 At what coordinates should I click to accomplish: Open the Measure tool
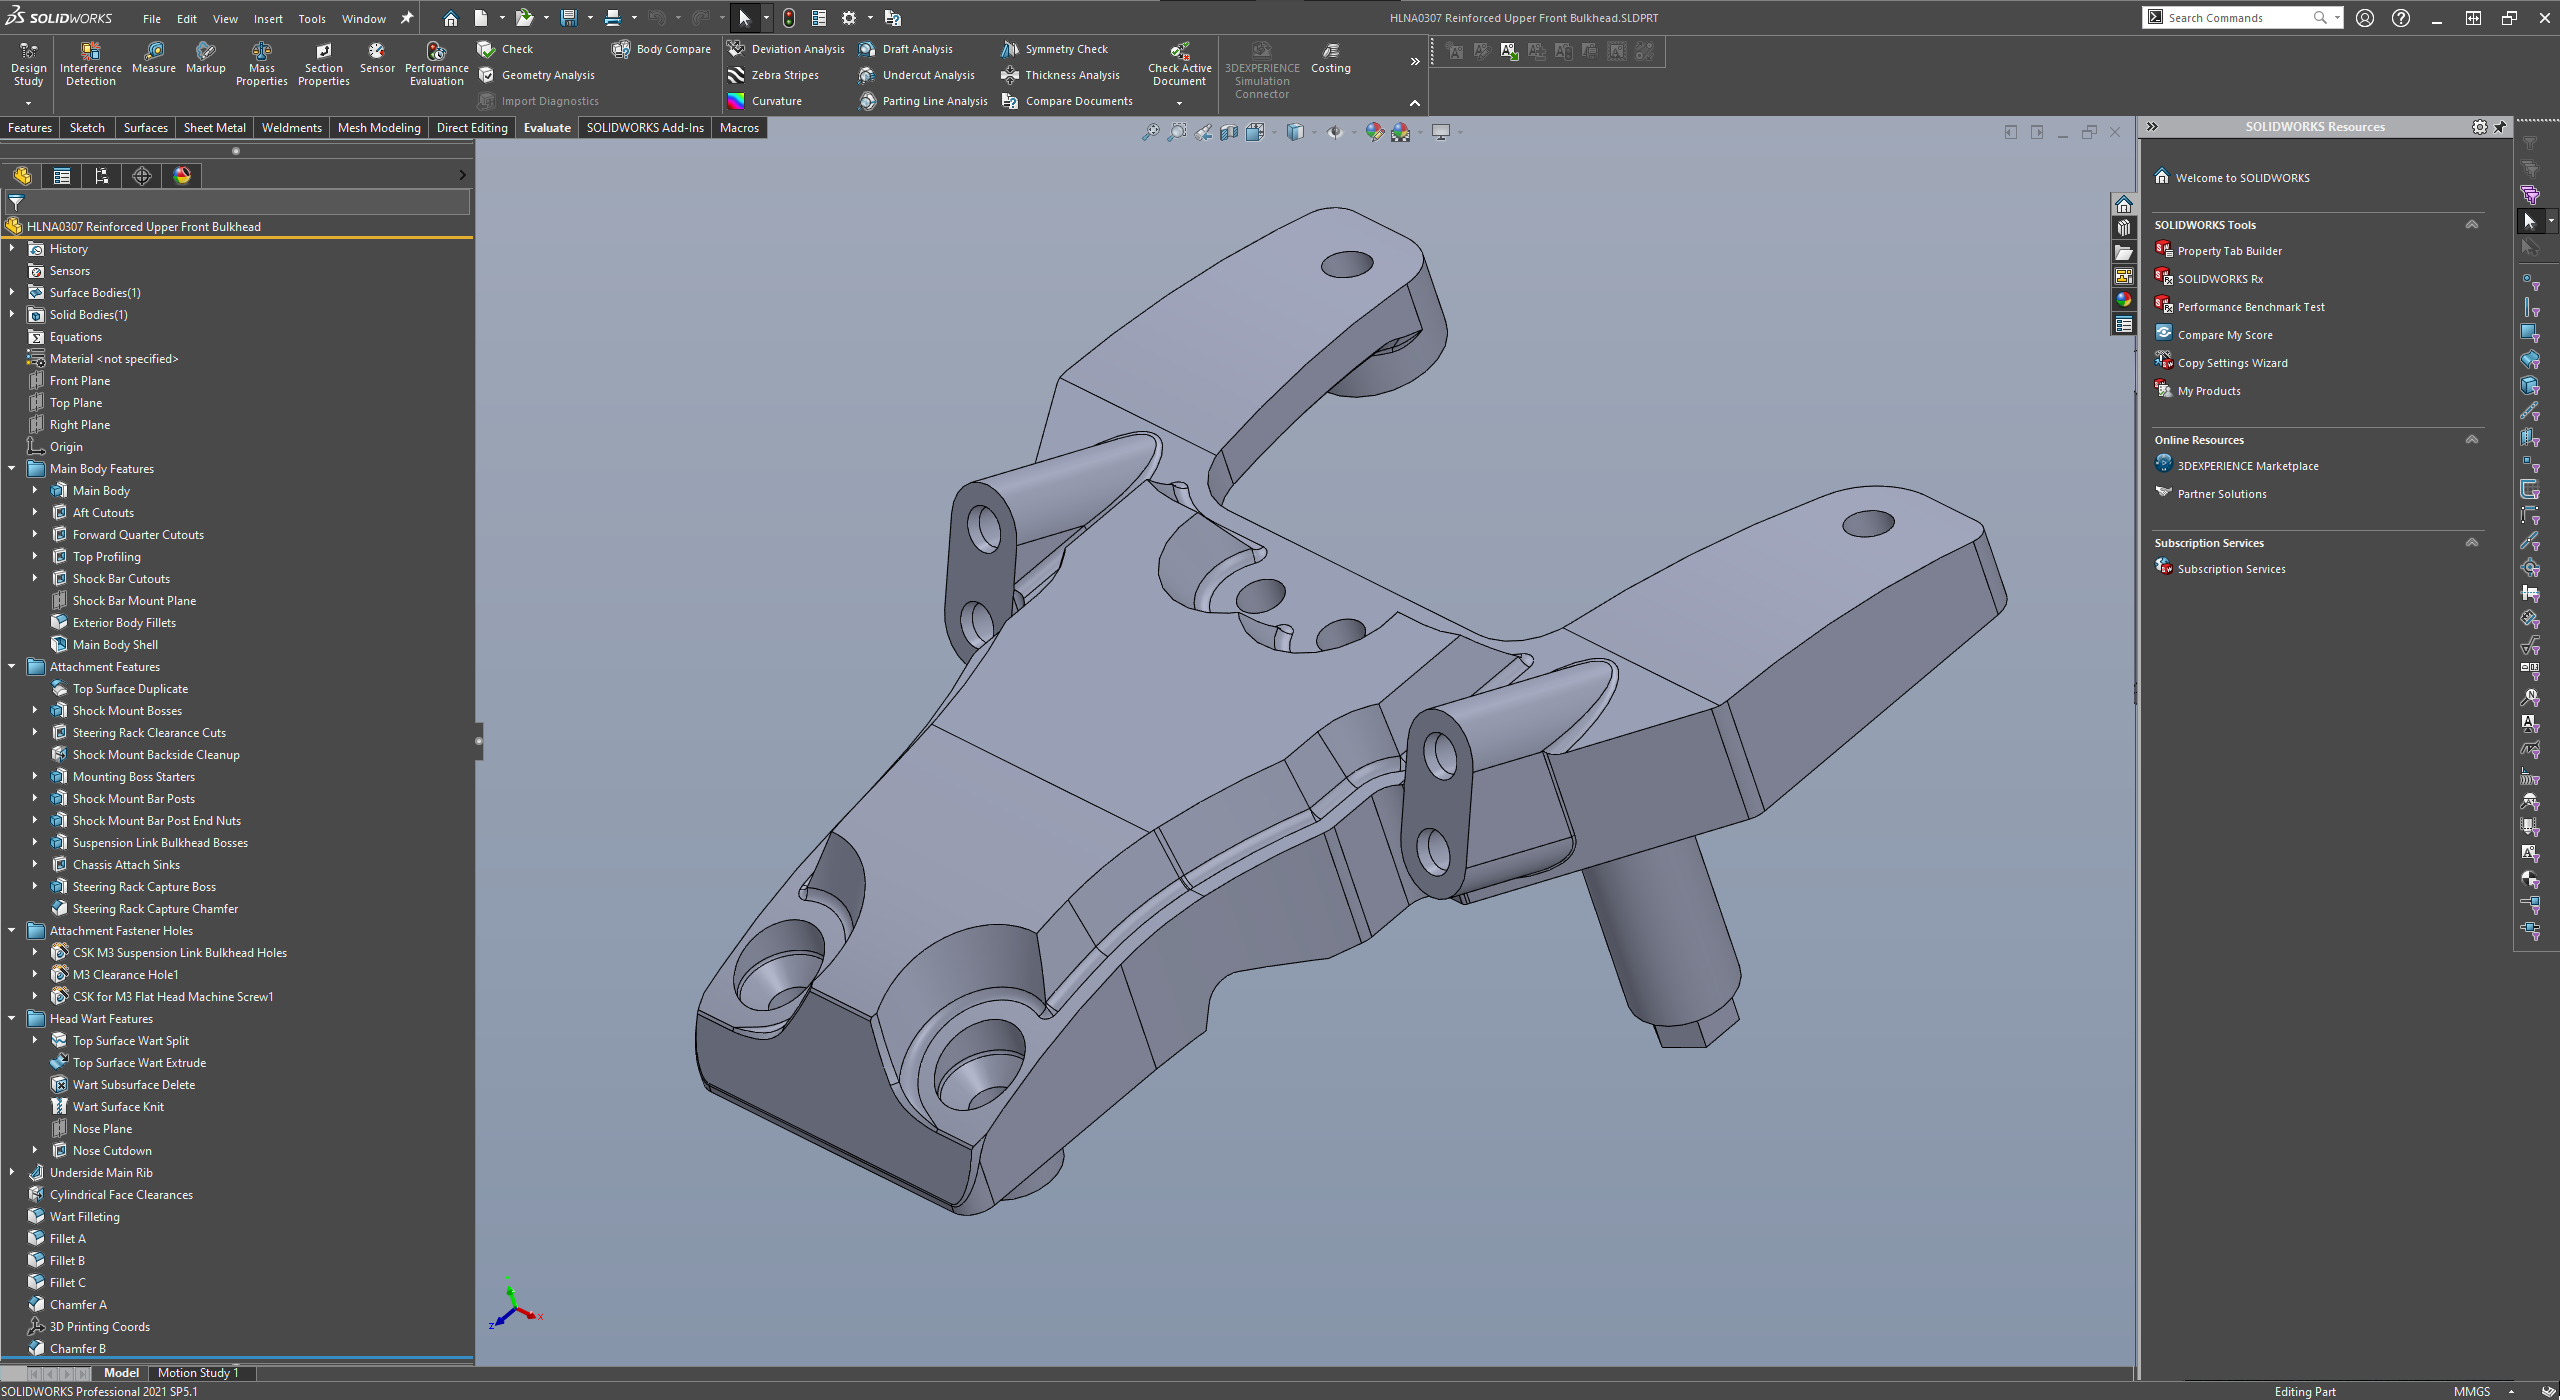click(x=153, y=58)
